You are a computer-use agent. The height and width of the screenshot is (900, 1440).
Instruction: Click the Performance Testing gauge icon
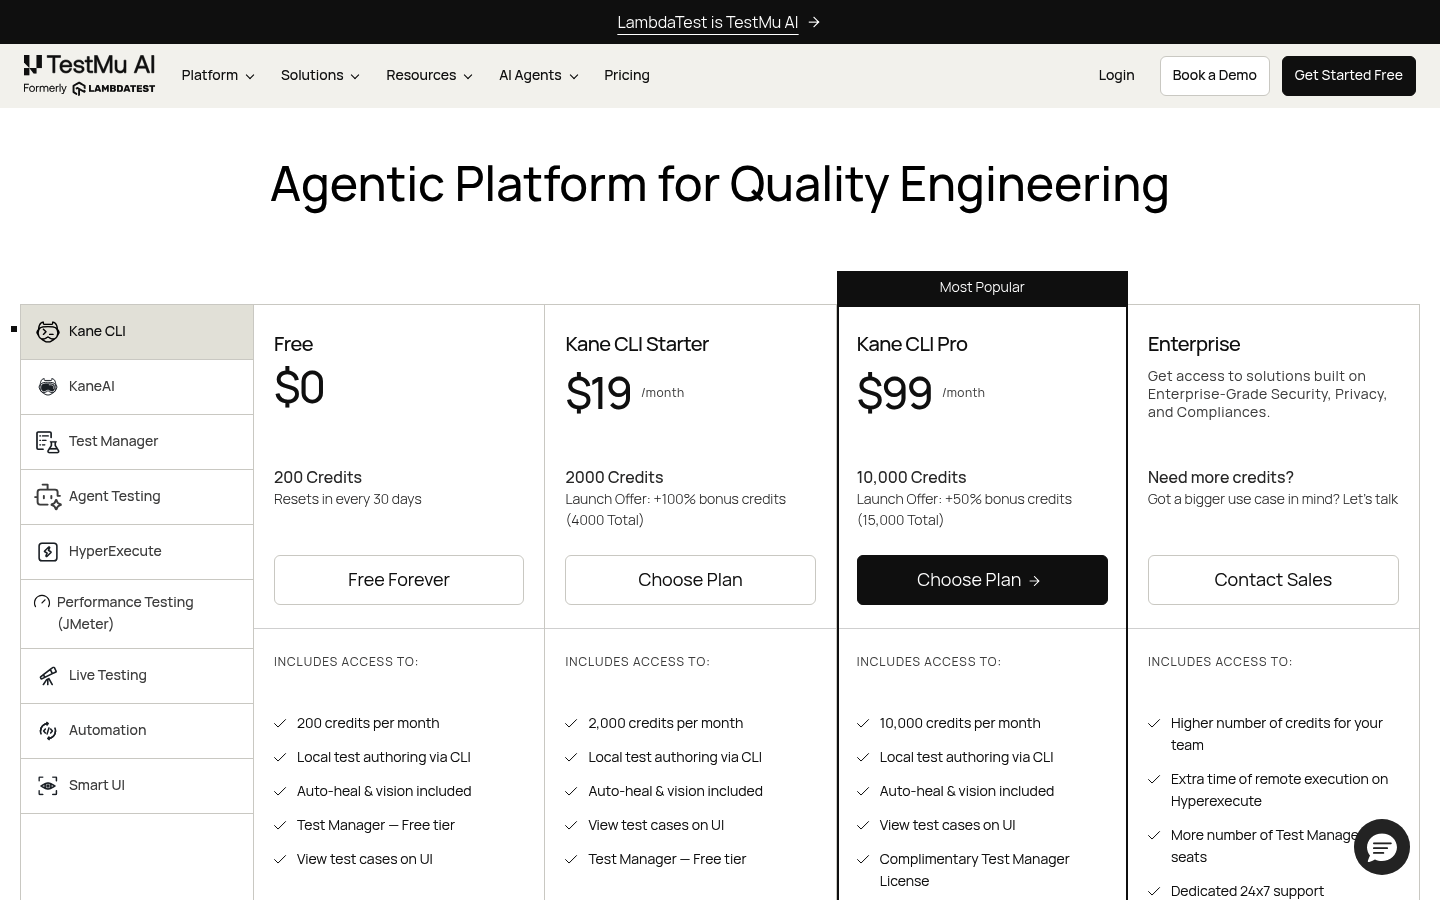click(42, 602)
